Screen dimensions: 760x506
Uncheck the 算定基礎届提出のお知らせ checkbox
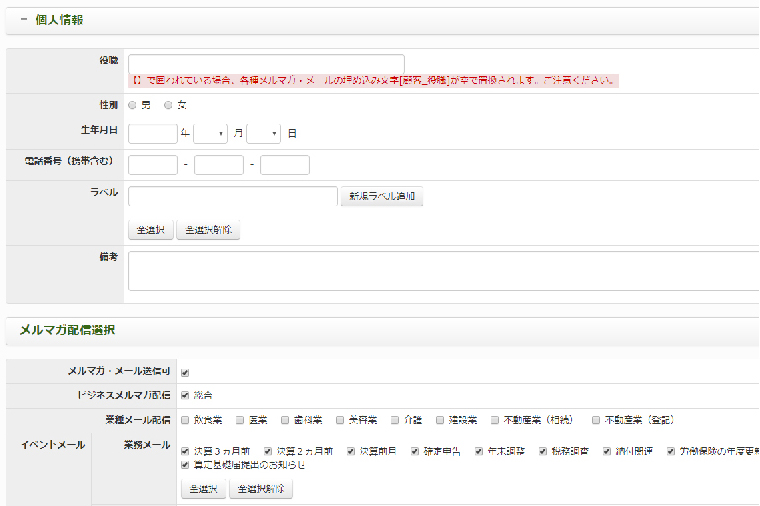(x=185, y=465)
